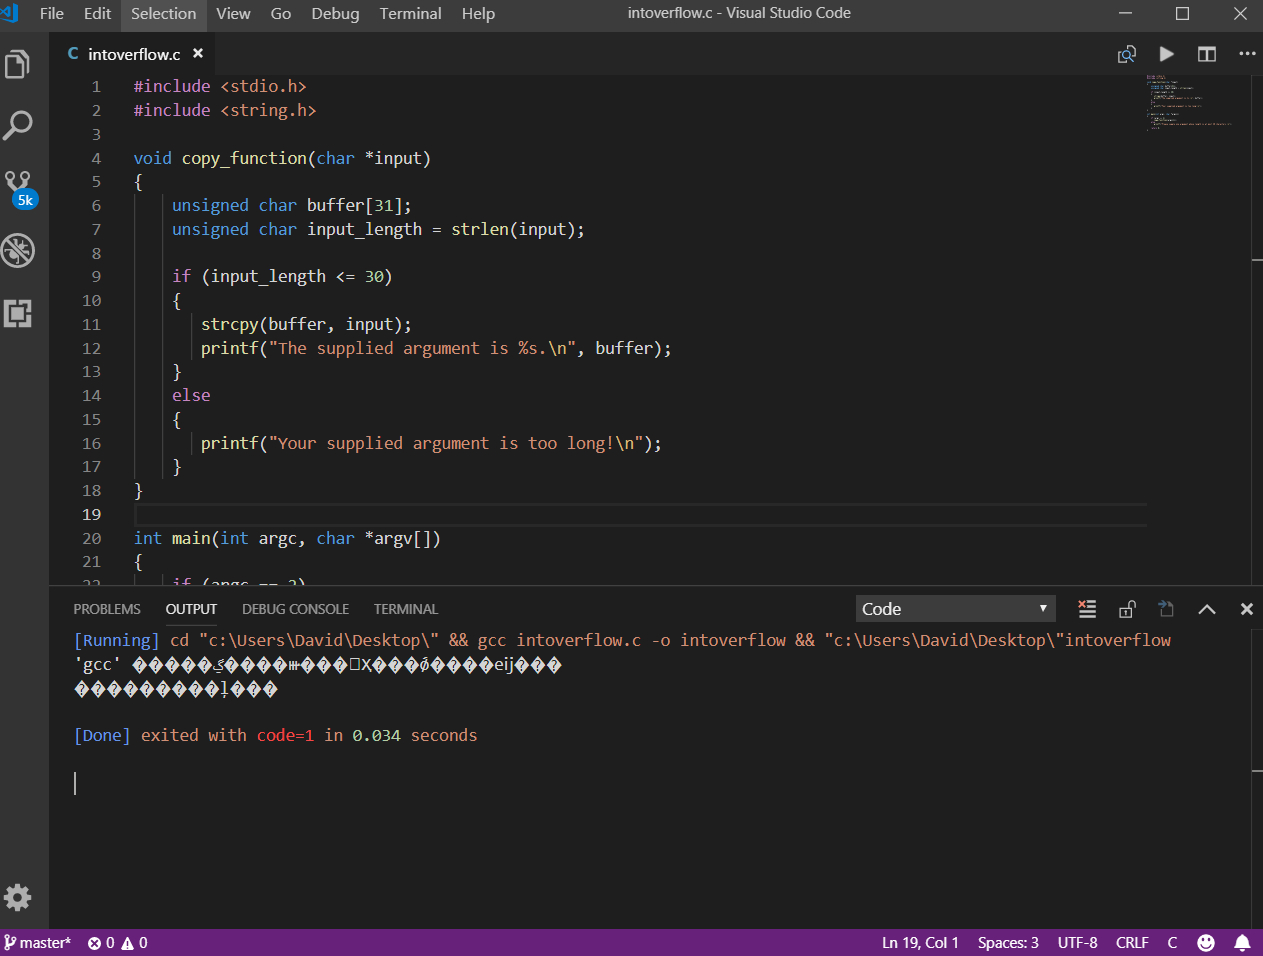Image resolution: width=1263 pixels, height=956 pixels.
Task: Maximize the panel with the chevron up
Action: tap(1207, 609)
